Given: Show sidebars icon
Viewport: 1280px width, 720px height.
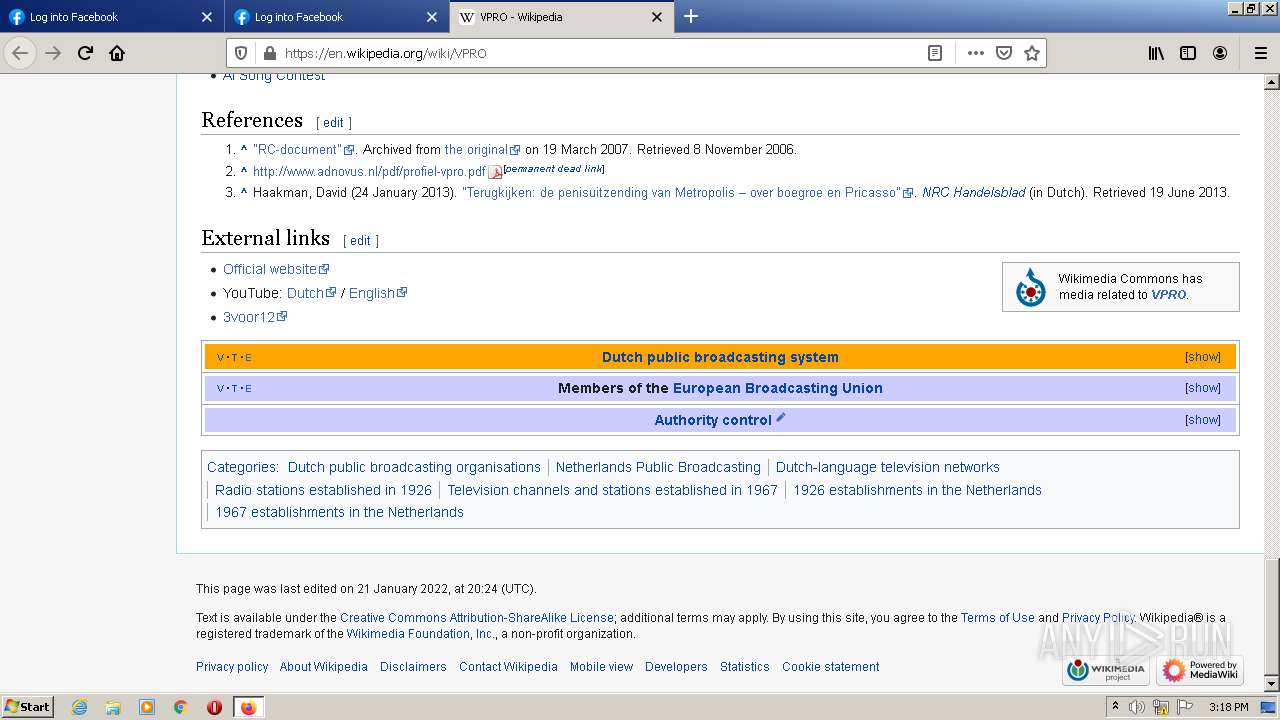Looking at the screenshot, I should tap(1188, 53).
